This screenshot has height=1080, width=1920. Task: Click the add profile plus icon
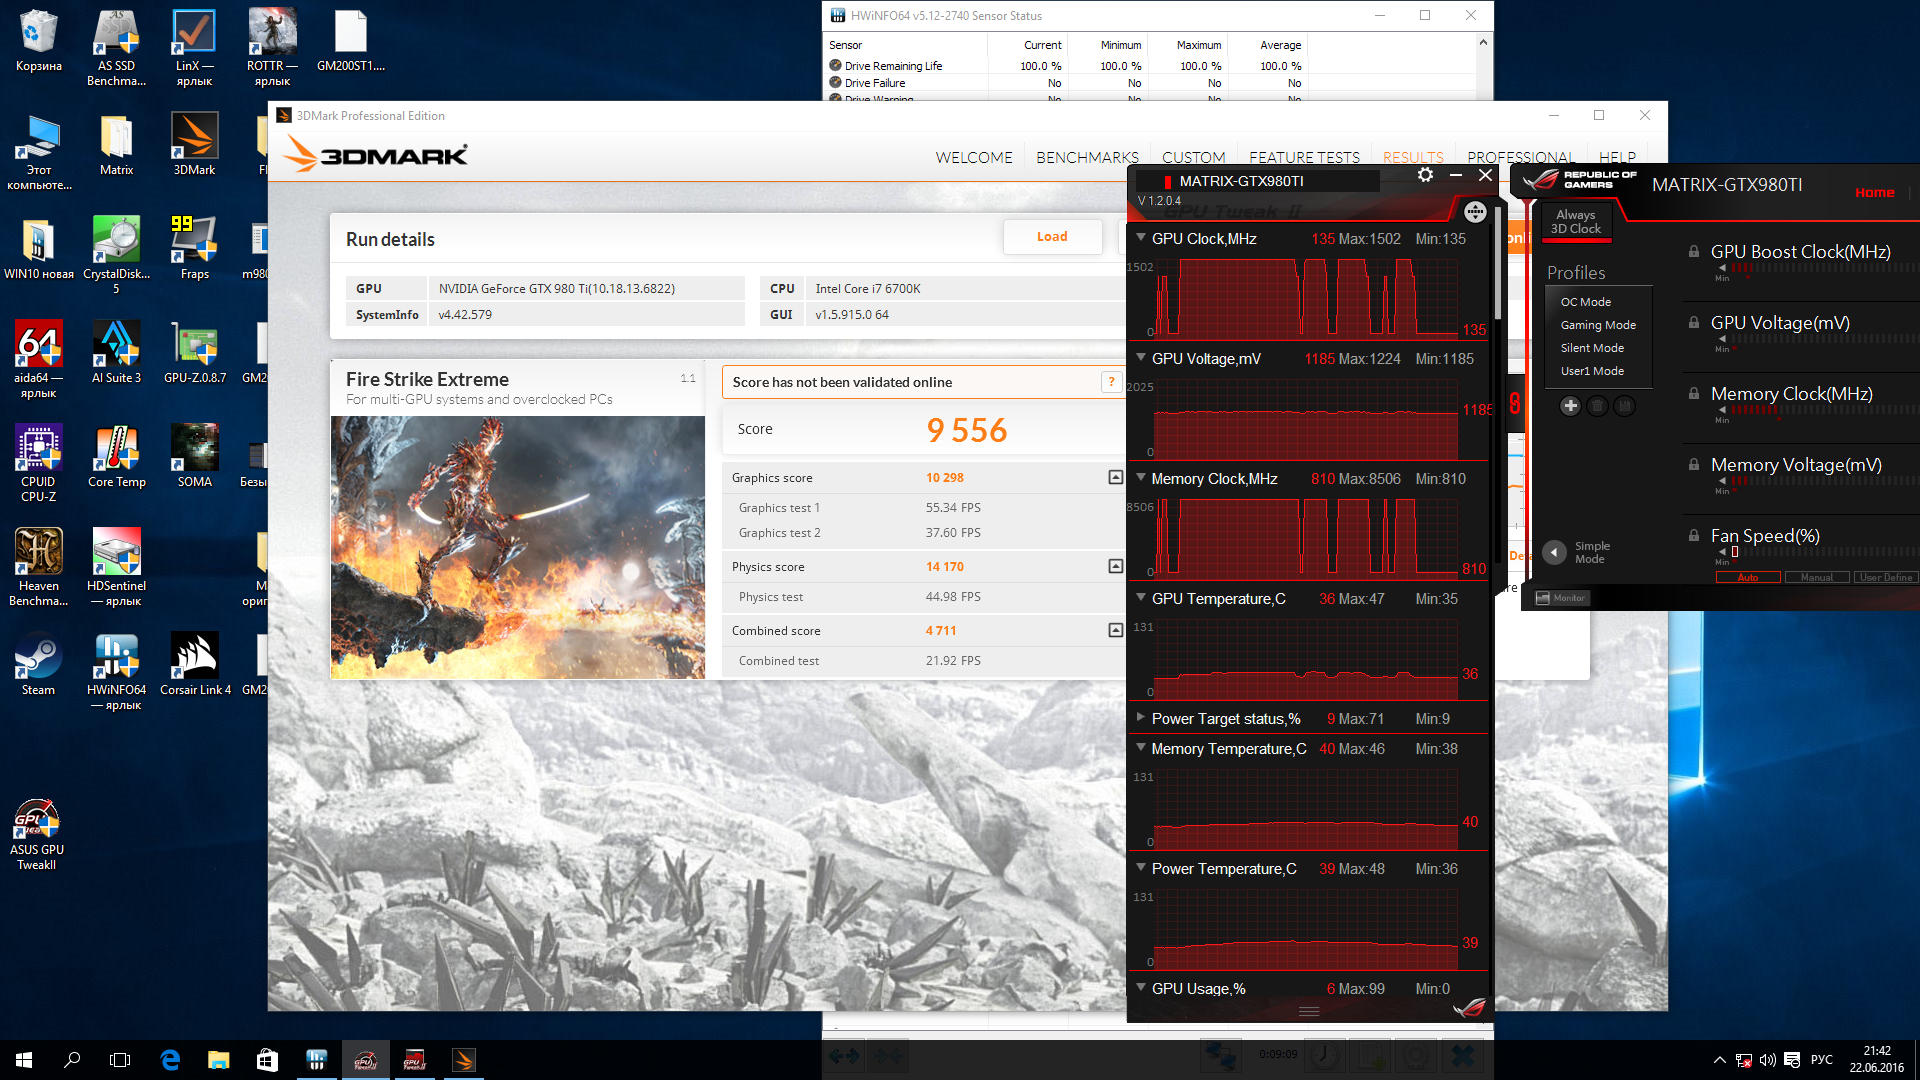[x=1570, y=406]
